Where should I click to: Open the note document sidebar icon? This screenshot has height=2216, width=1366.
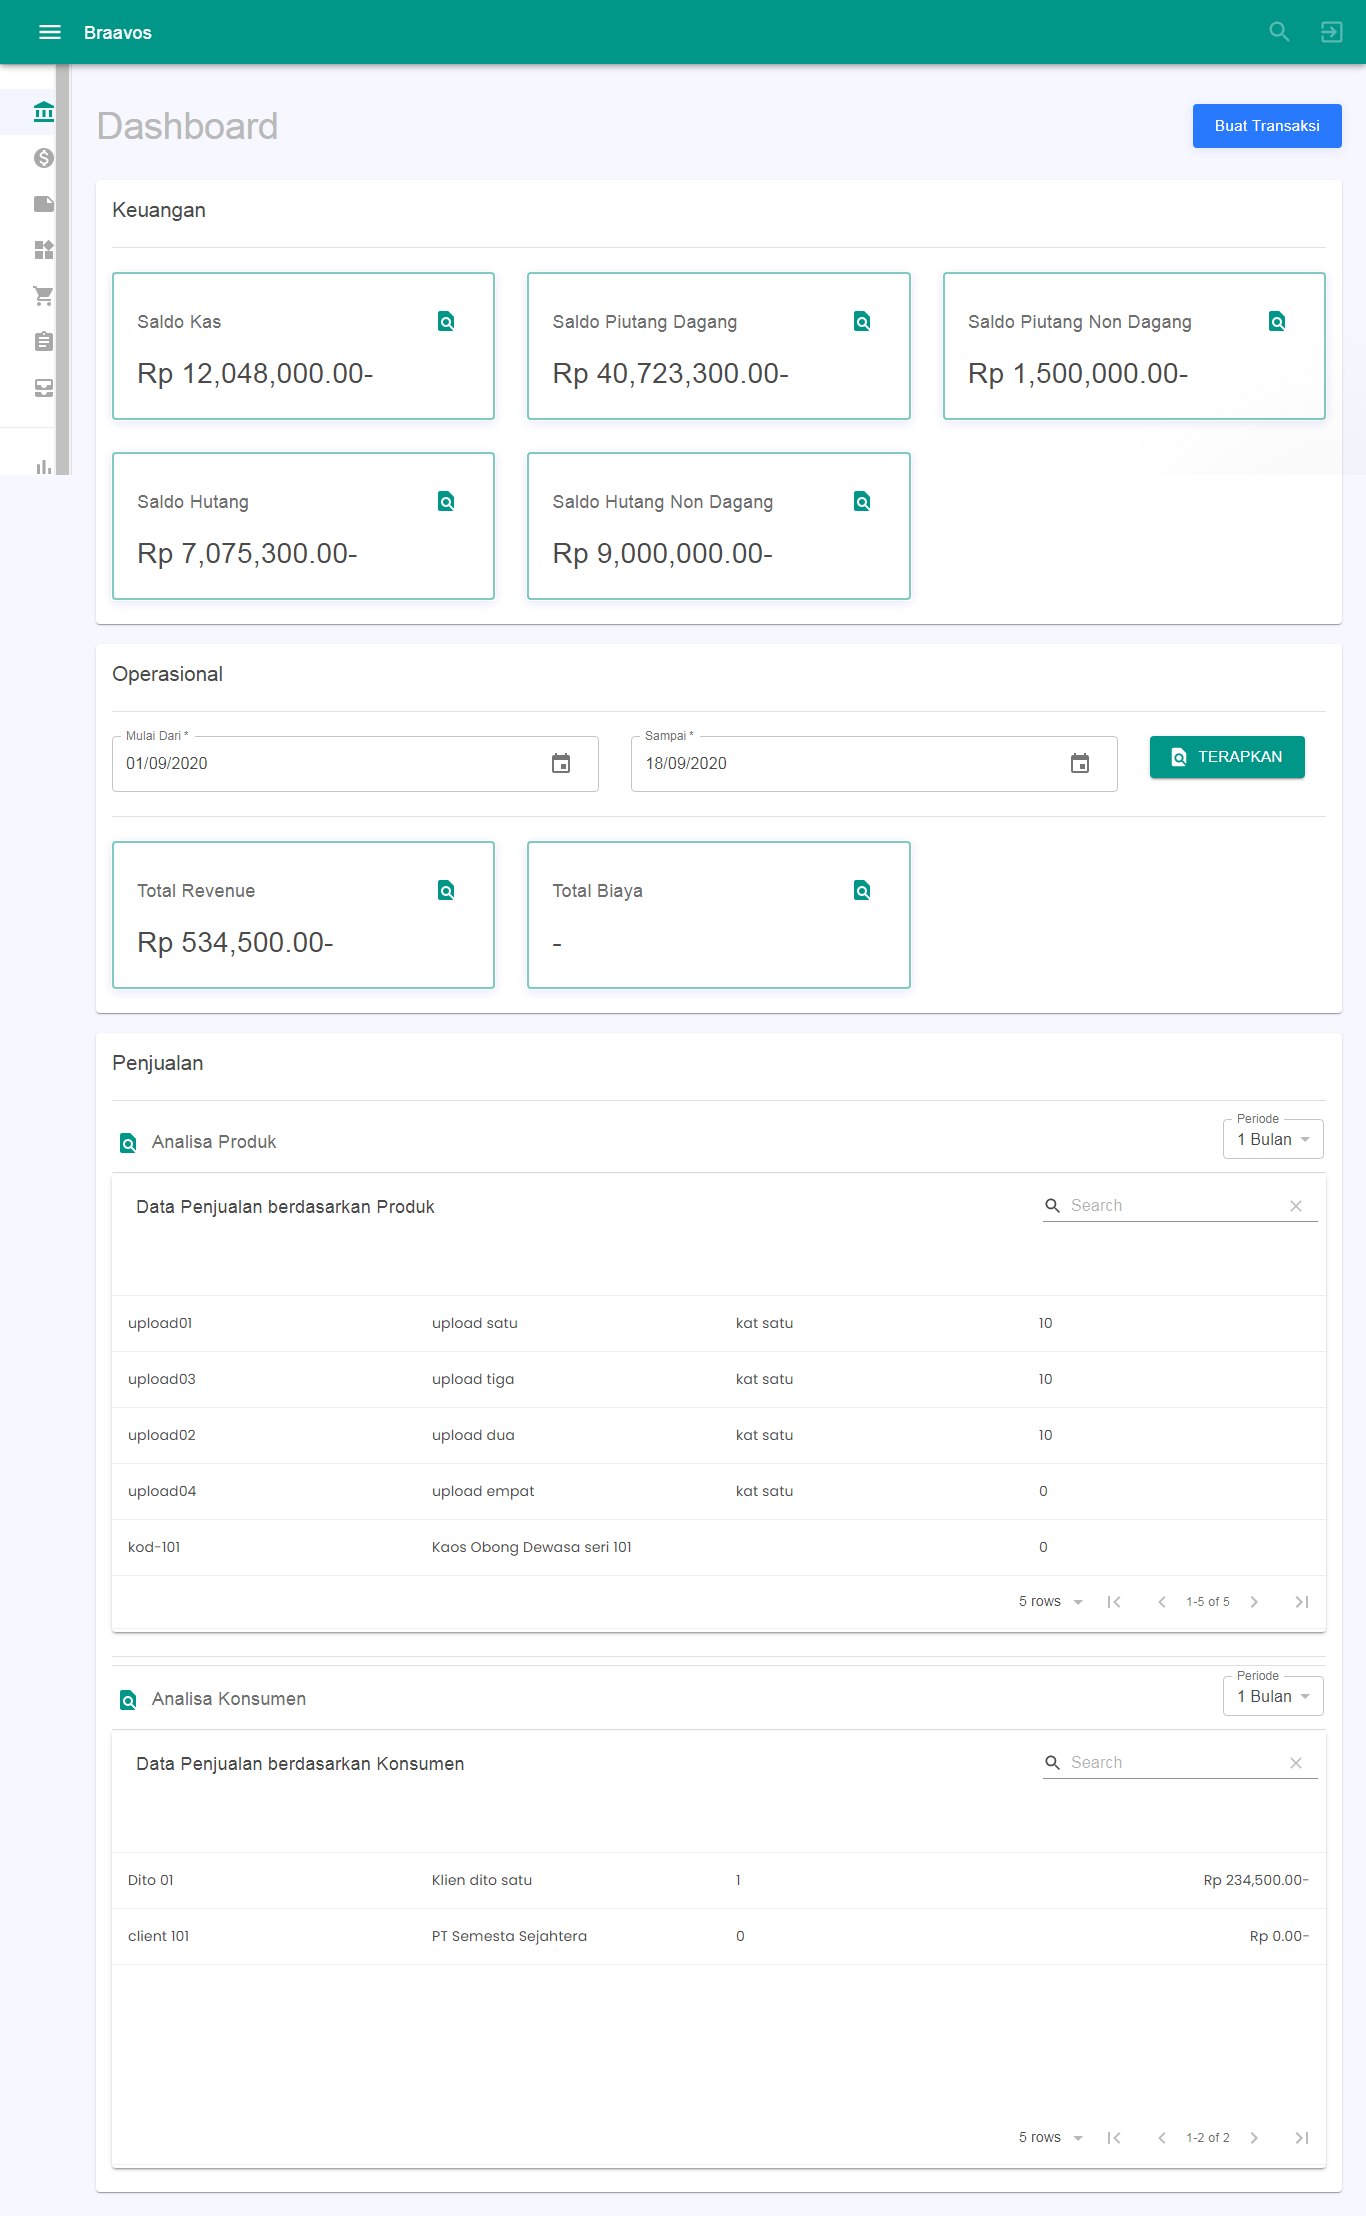[43, 204]
